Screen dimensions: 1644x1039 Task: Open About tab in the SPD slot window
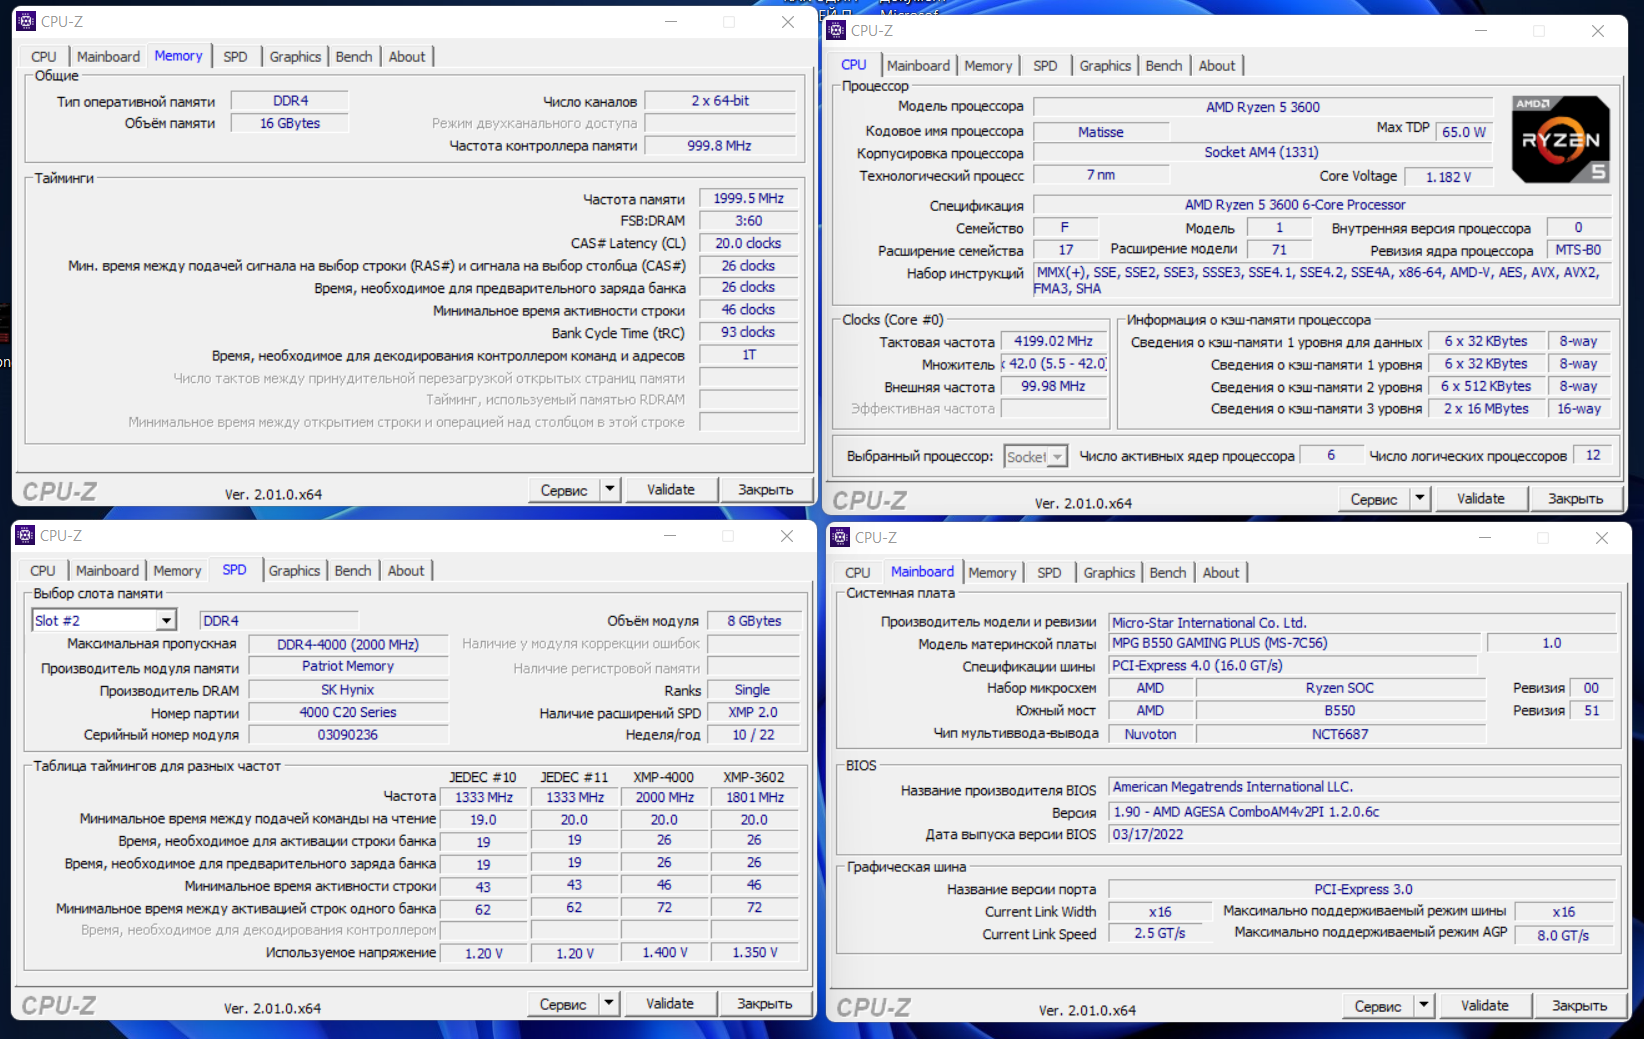406,571
